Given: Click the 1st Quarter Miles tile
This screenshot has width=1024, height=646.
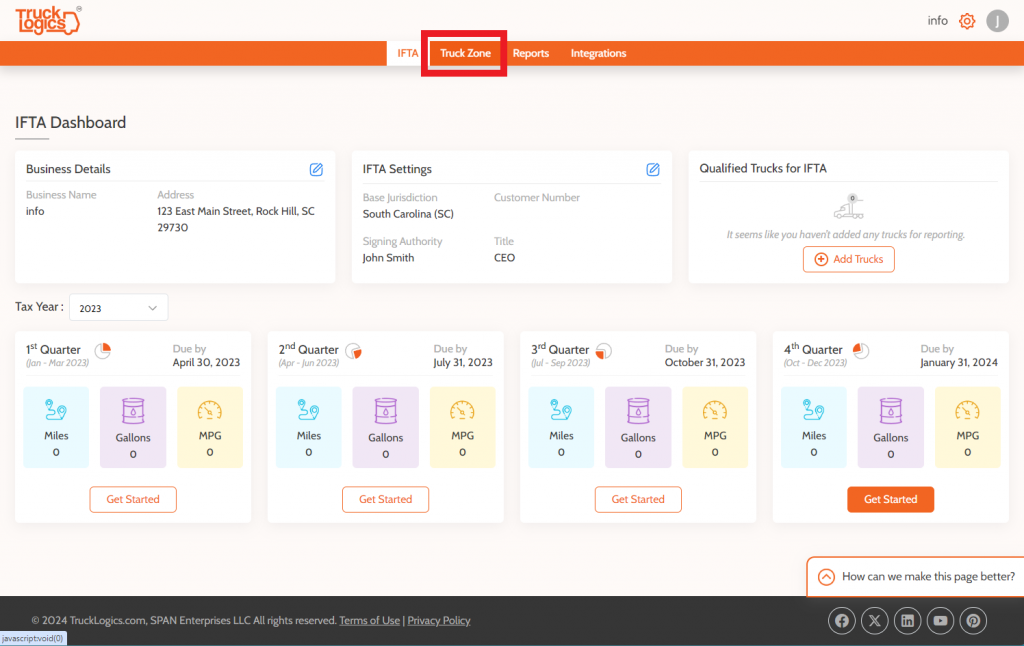Looking at the screenshot, I should [x=56, y=427].
